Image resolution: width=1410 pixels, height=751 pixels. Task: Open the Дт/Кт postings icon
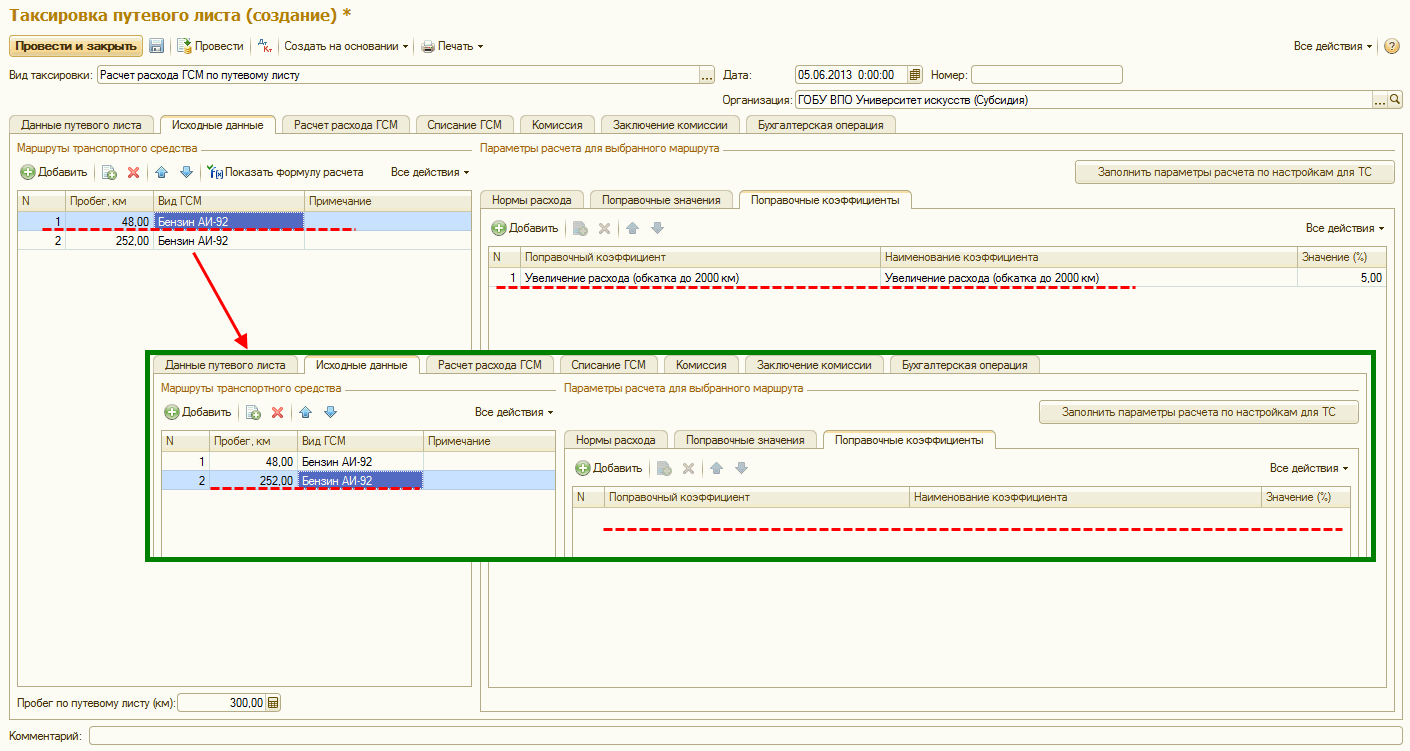tap(264, 46)
